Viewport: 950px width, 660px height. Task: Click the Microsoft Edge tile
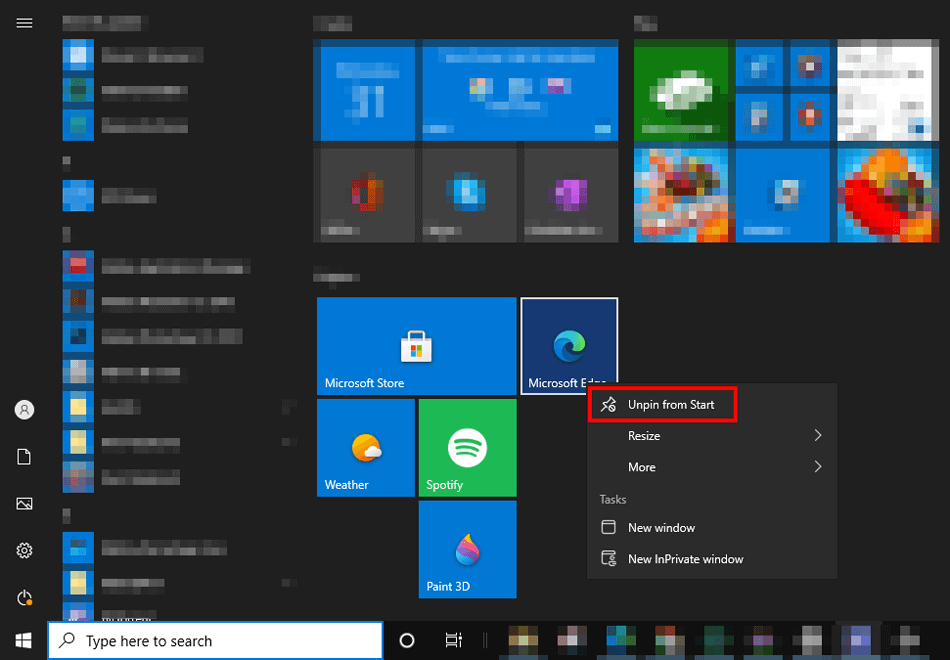click(568, 343)
